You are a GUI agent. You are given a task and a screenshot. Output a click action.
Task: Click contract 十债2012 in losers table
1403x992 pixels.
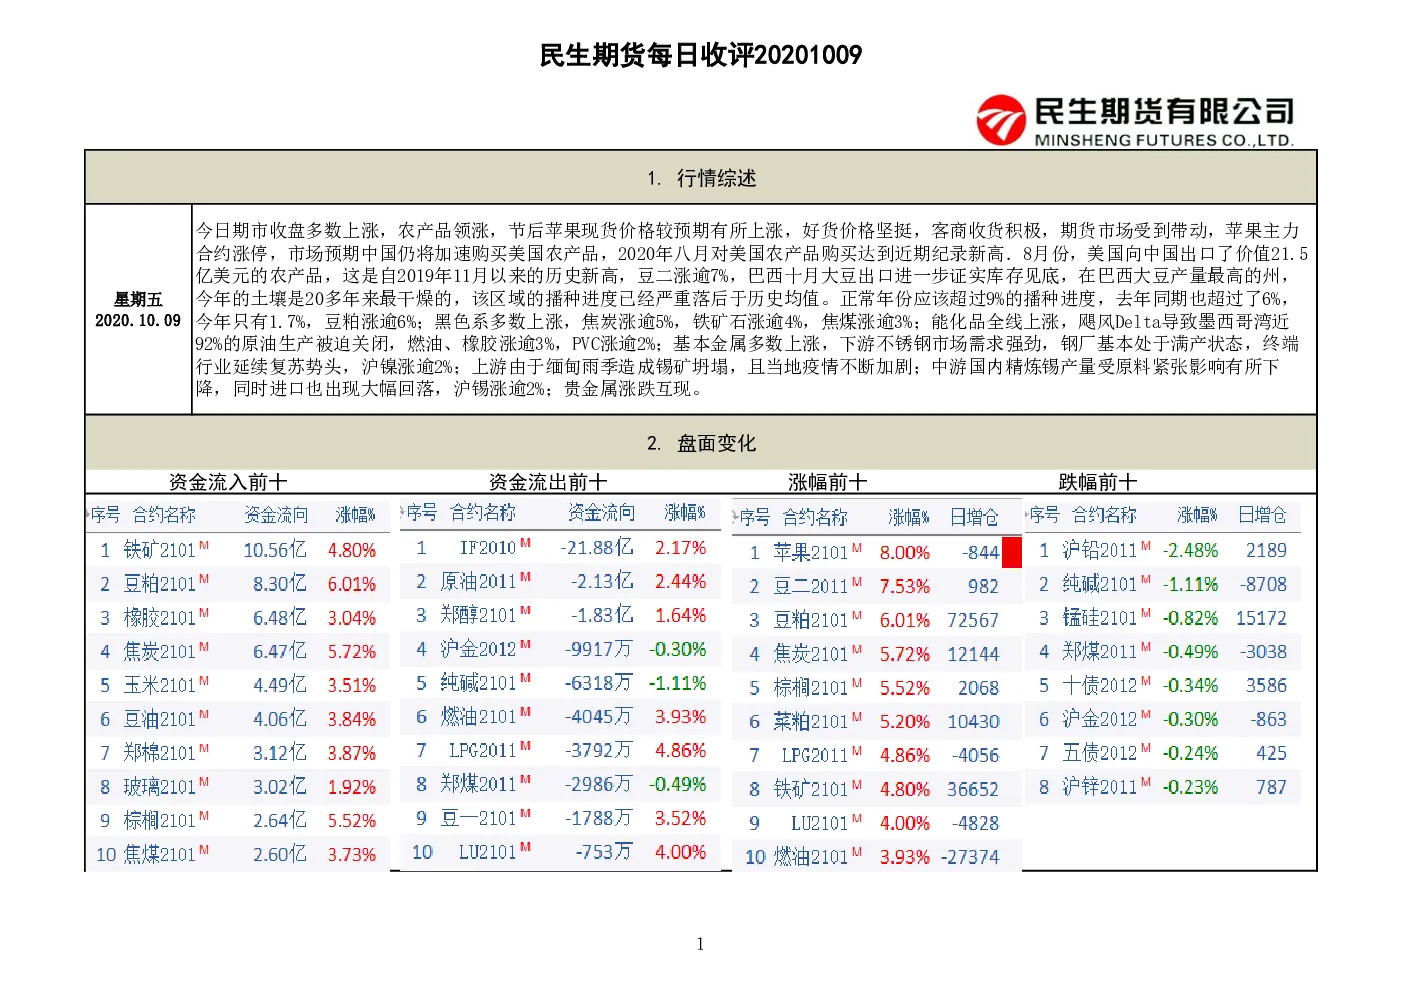tap(1100, 685)
